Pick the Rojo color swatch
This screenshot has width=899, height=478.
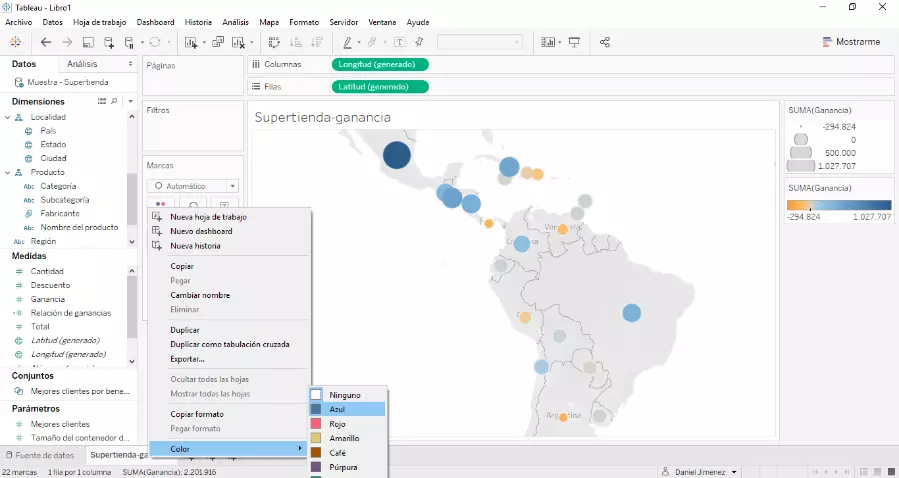(337, 424)
